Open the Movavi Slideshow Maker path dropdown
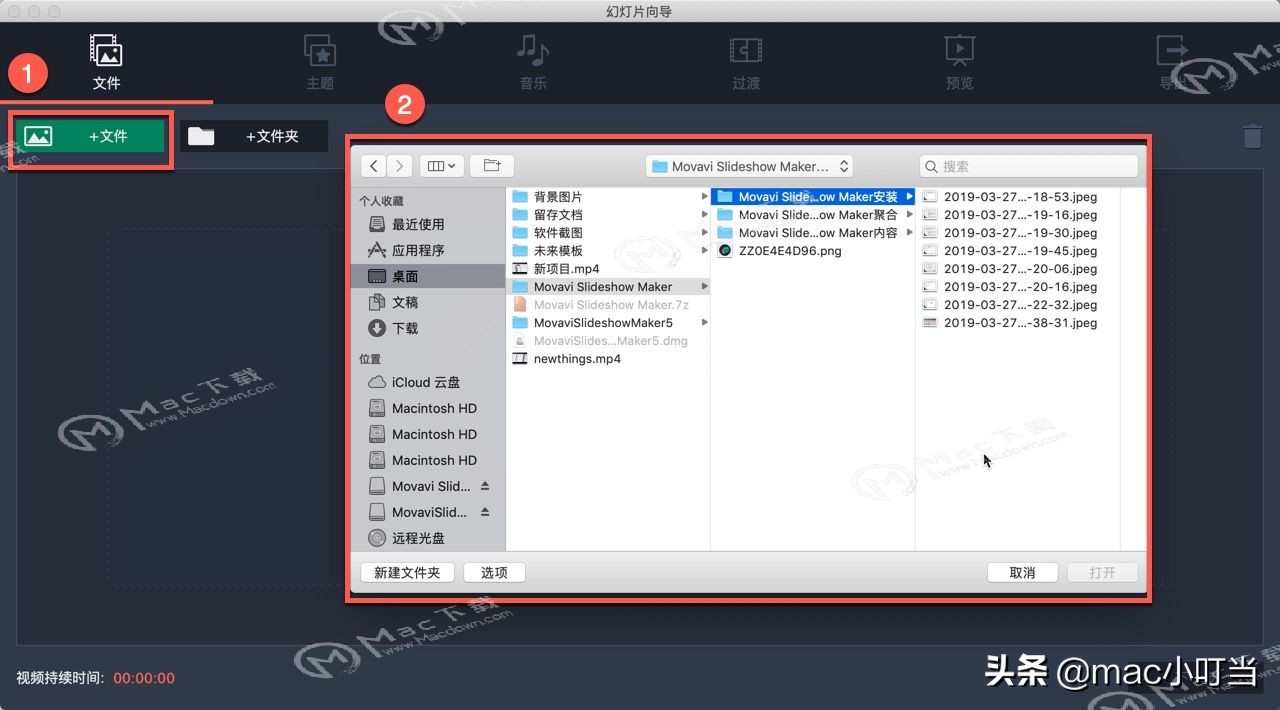Screen dimensions: 1280x710 (749, 166)
